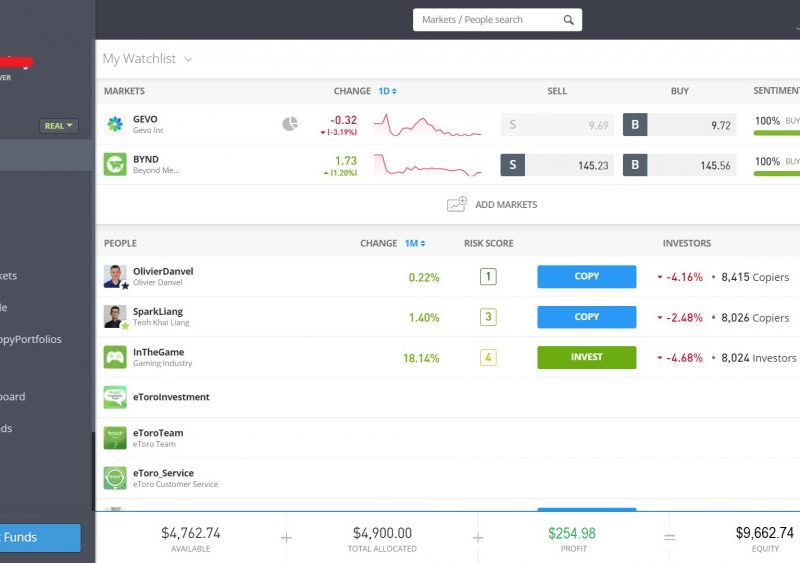Click the search magnifier icon

(x=568, y=20)
